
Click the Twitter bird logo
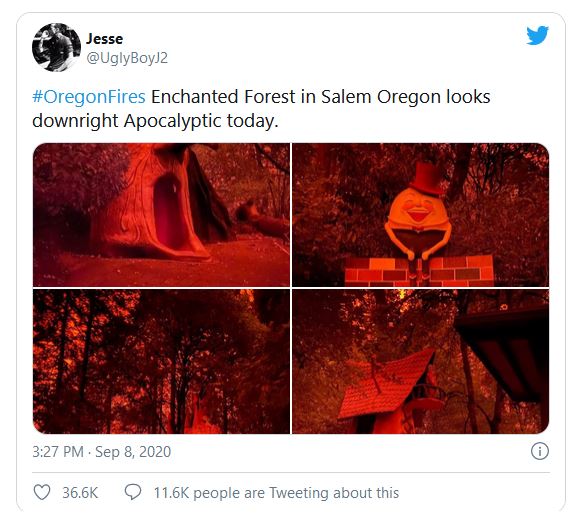click(x=537, y=35)
